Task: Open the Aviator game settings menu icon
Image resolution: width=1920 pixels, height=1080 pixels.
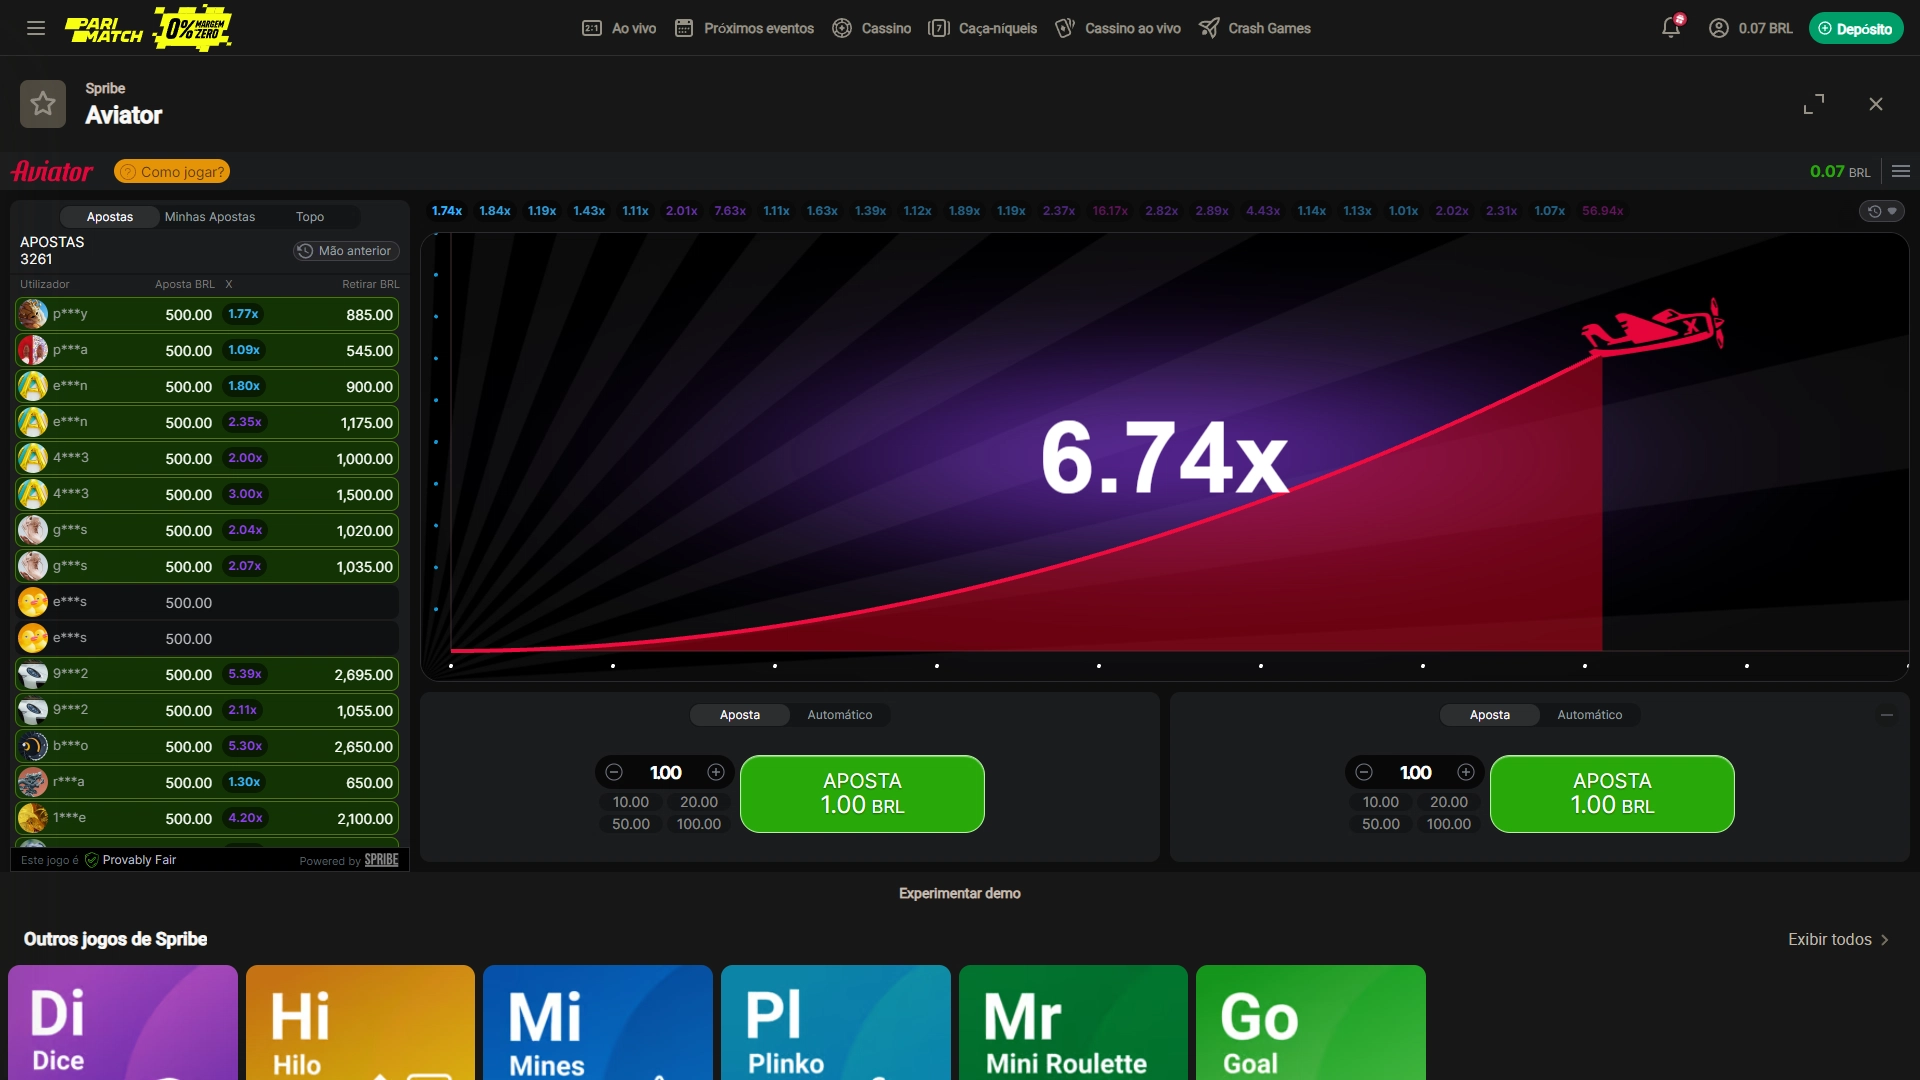Action: pyautogui.click(x=1901, y=171)
